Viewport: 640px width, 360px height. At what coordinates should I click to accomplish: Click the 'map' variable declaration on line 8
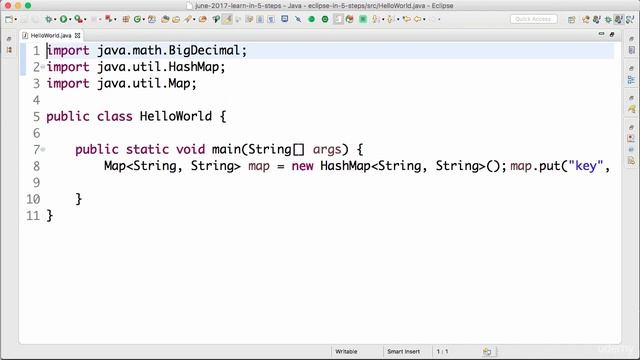tap(259, 166)
